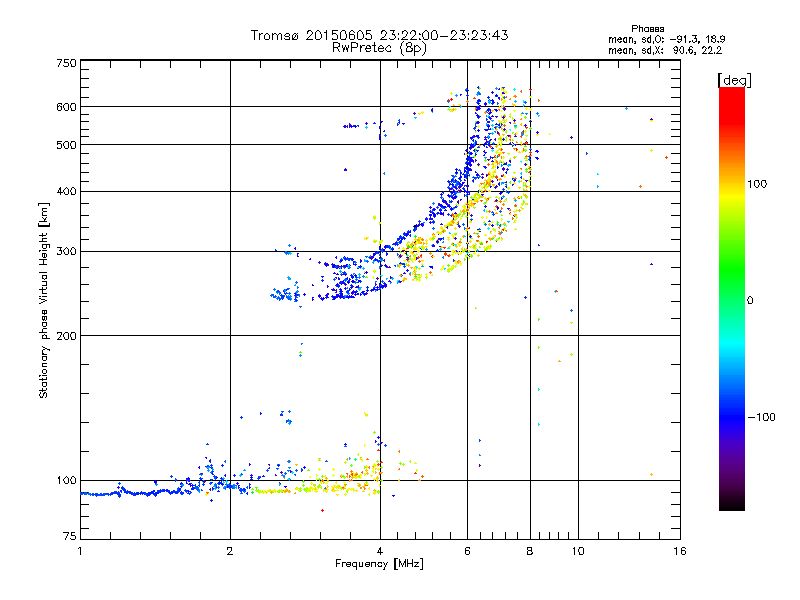Click the 'Stationary phase Virtual Height [km]' axis label
The width and height of the screenshot is (800, 600).
pyautogui.click(x=44, y=300)
